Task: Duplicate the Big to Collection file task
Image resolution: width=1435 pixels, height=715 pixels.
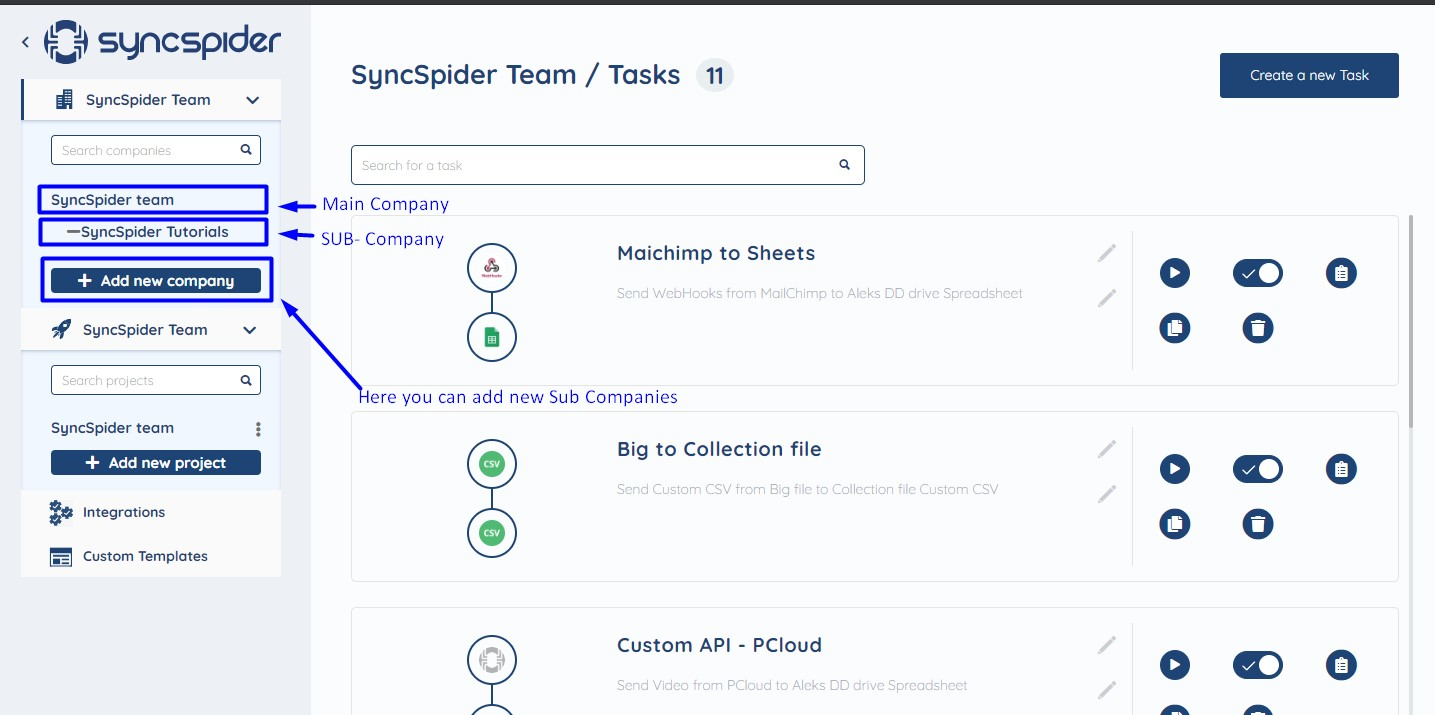Action: click(x=1175, y=524)
